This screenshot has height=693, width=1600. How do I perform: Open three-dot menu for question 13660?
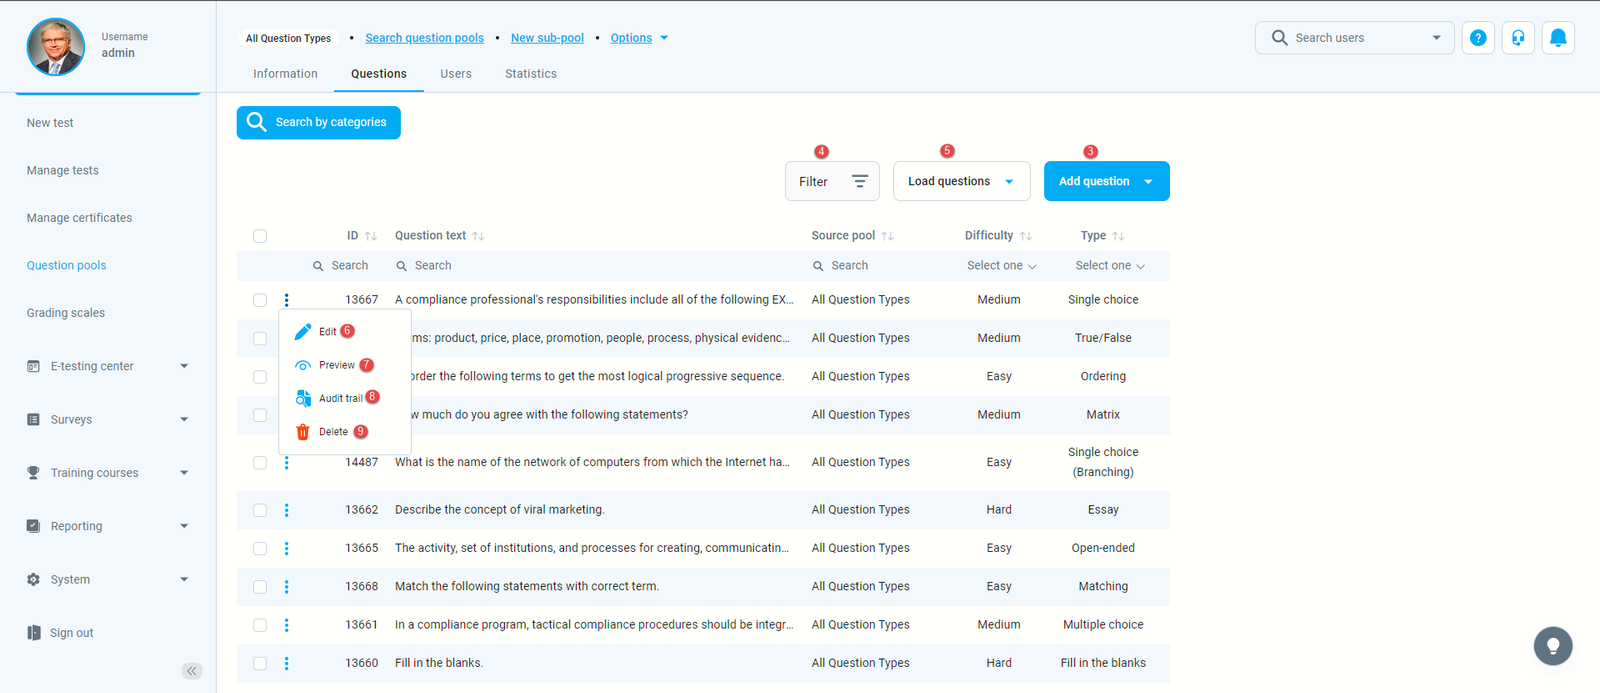[x=287, y=663]
